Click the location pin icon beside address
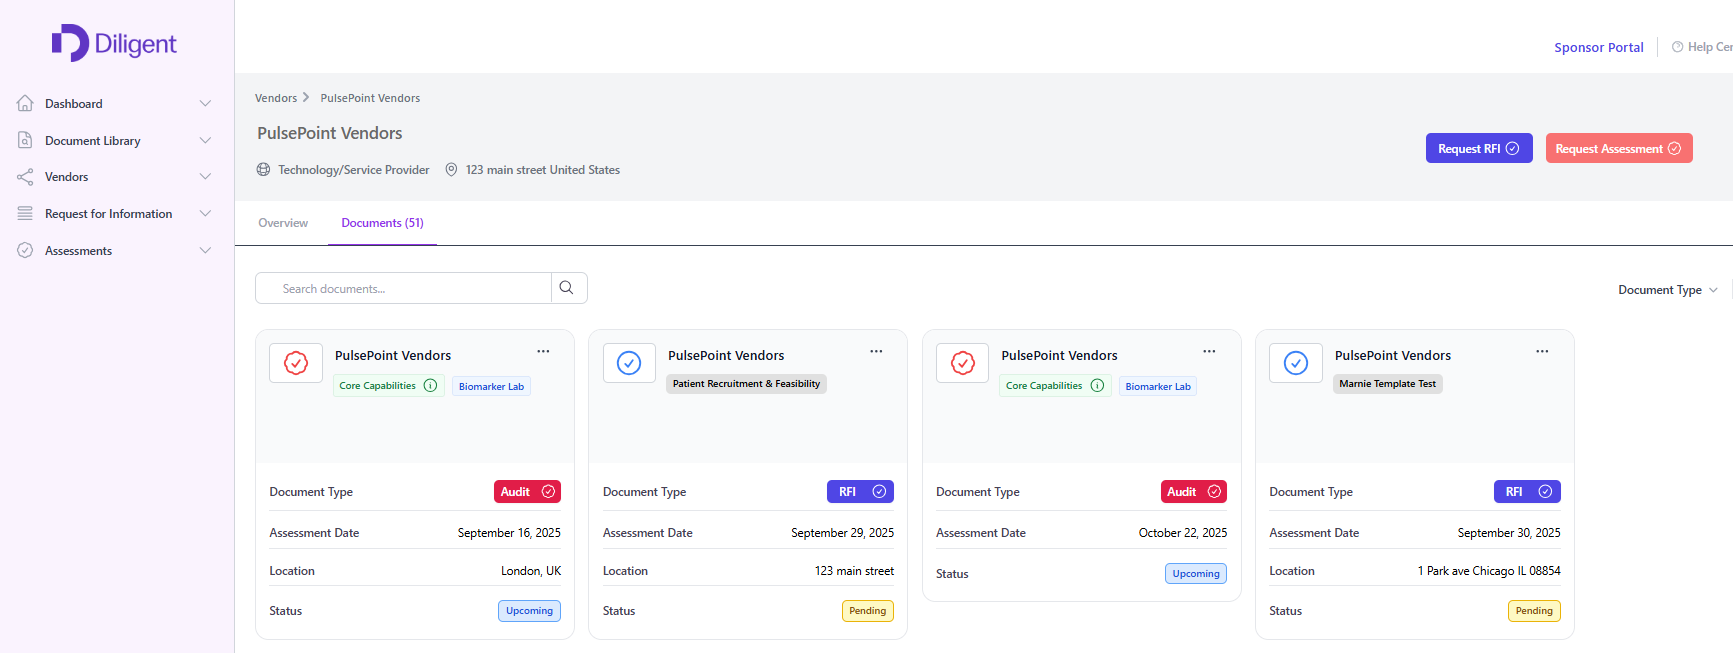 click(451, 170)
